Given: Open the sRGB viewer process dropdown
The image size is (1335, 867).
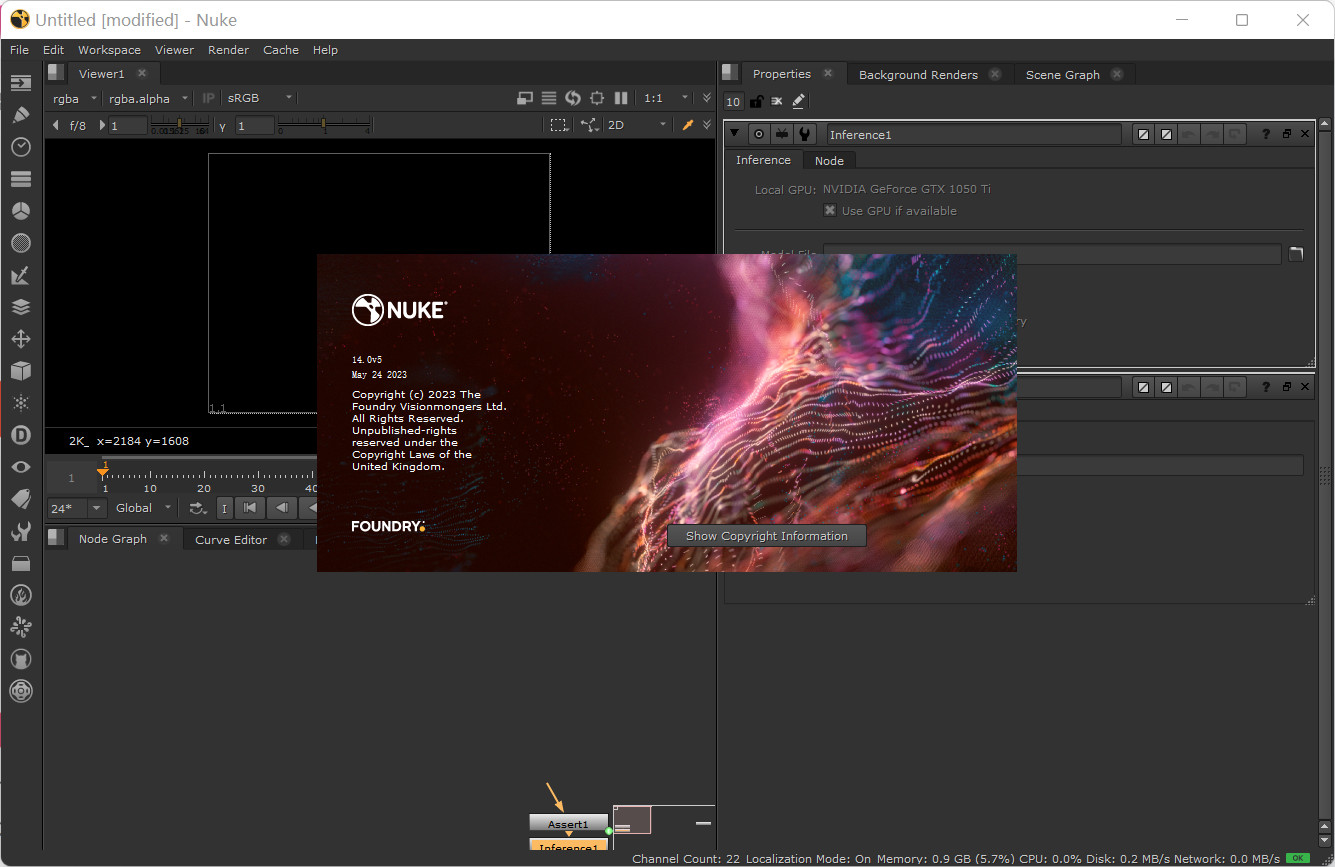Looking at the screenshot, I should (259, 98).
